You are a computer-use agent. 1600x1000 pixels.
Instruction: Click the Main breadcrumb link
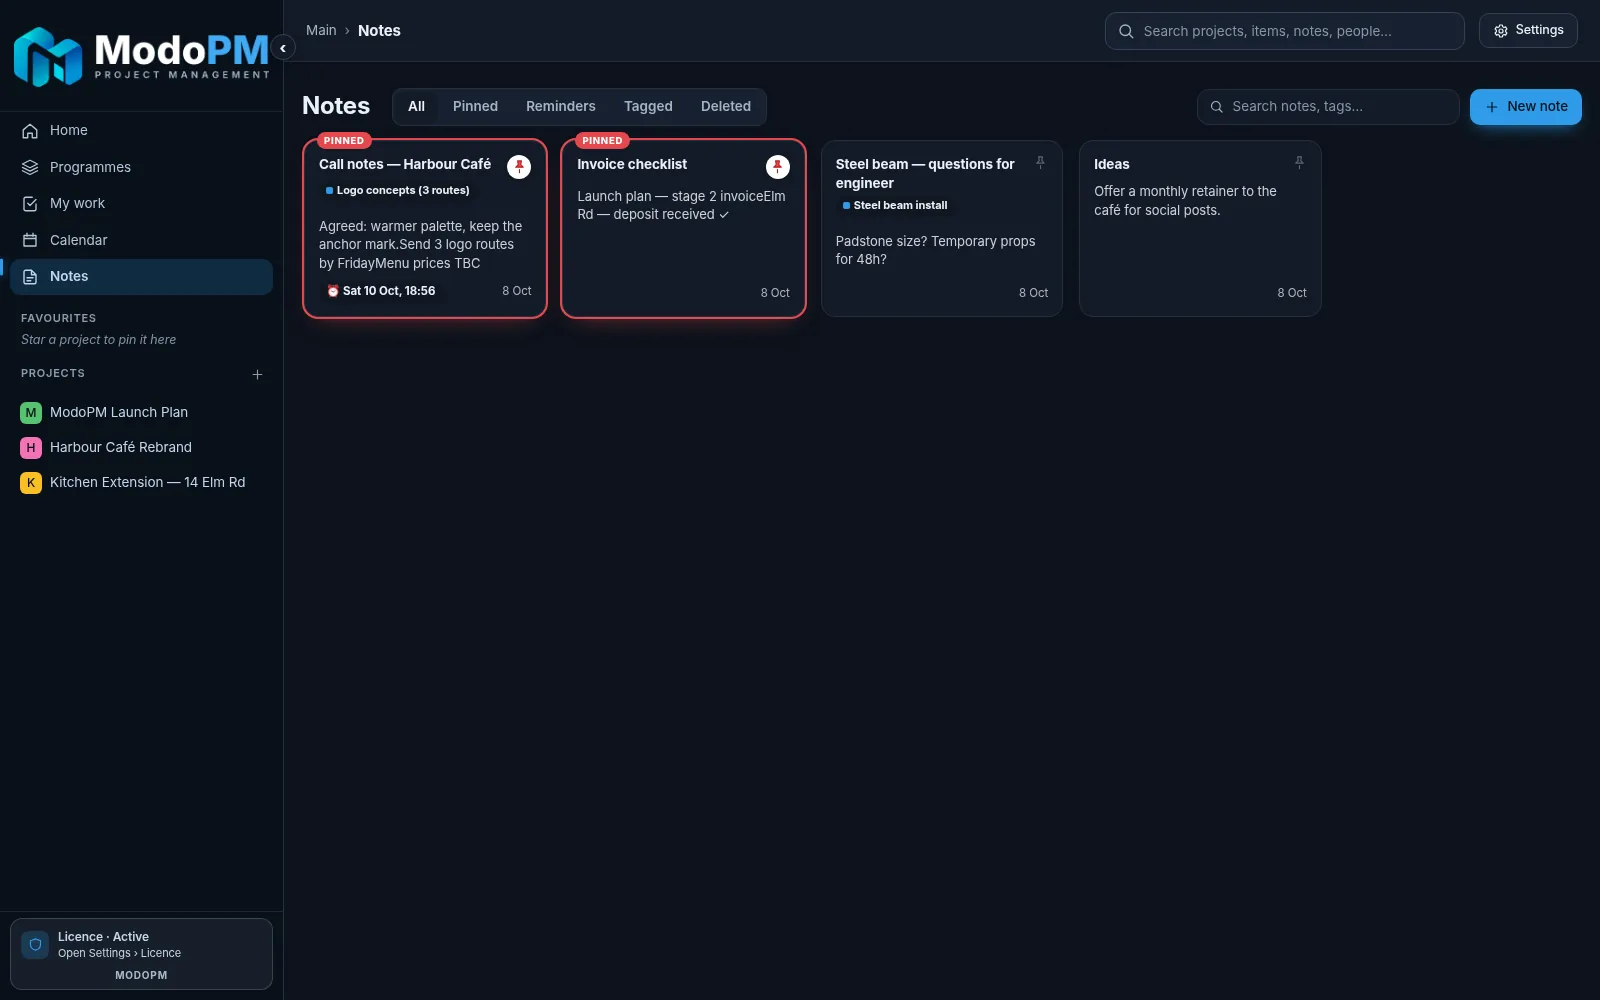click(321, 31)
